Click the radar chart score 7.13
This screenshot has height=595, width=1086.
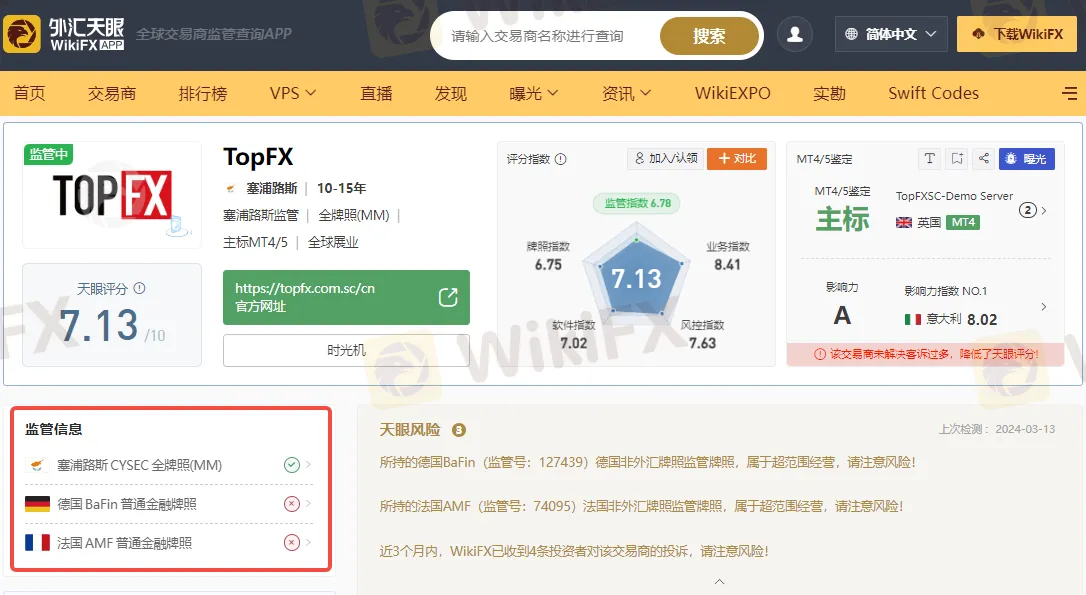click(x=636, y=278)
